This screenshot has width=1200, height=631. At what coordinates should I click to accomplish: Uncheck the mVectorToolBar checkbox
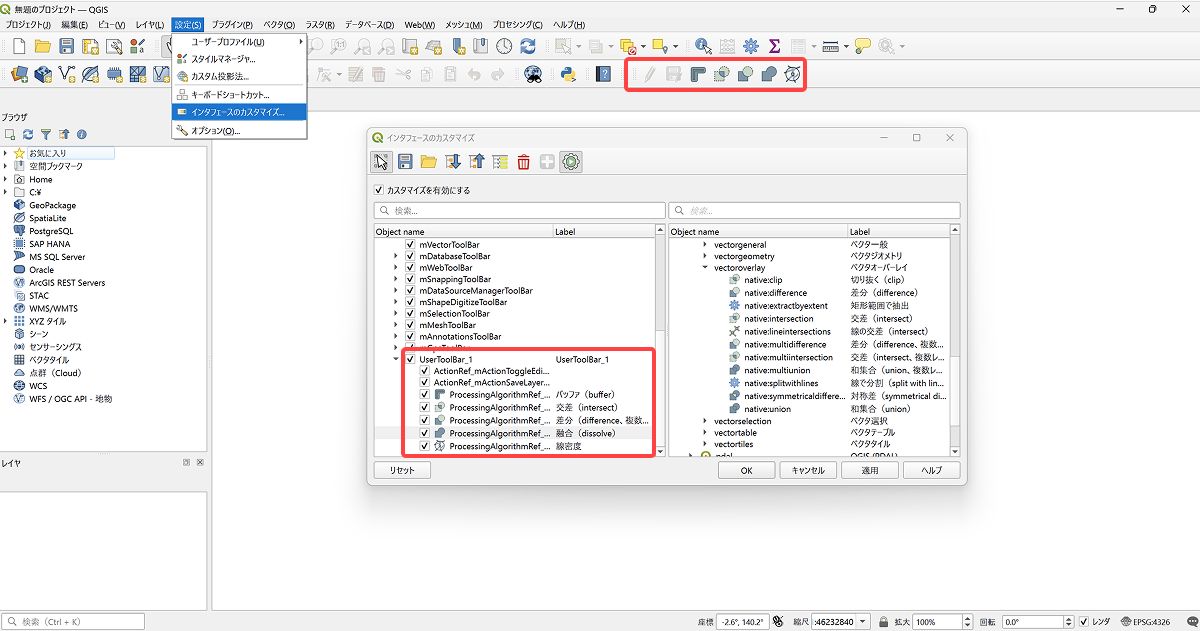pos(410,245)
